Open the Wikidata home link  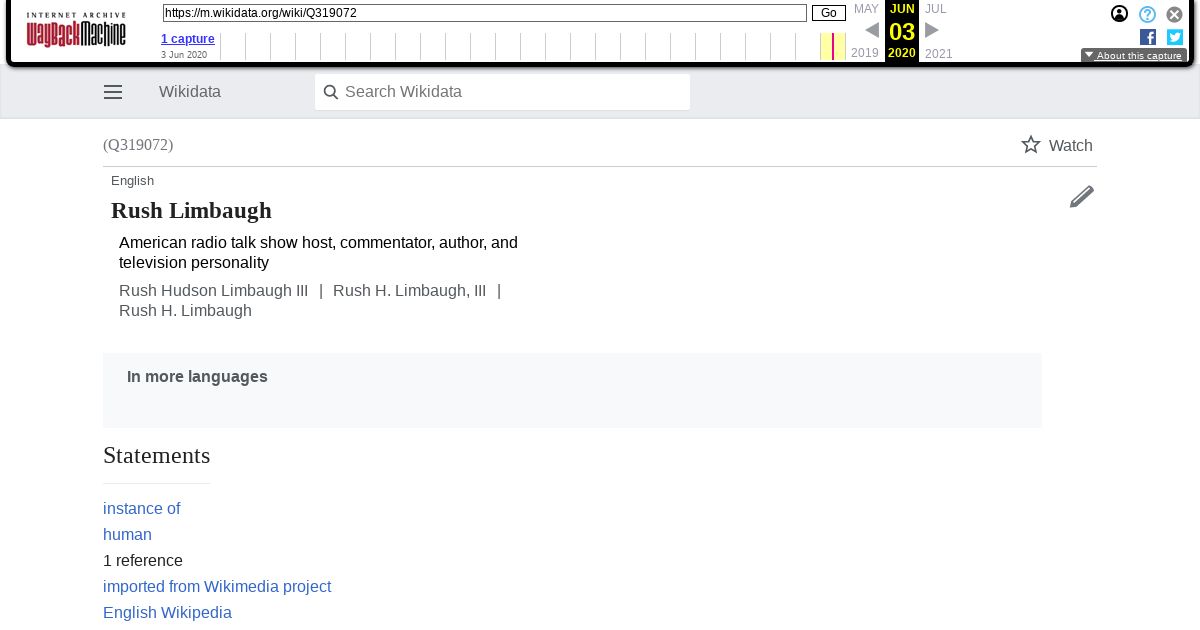click(190, 92)
